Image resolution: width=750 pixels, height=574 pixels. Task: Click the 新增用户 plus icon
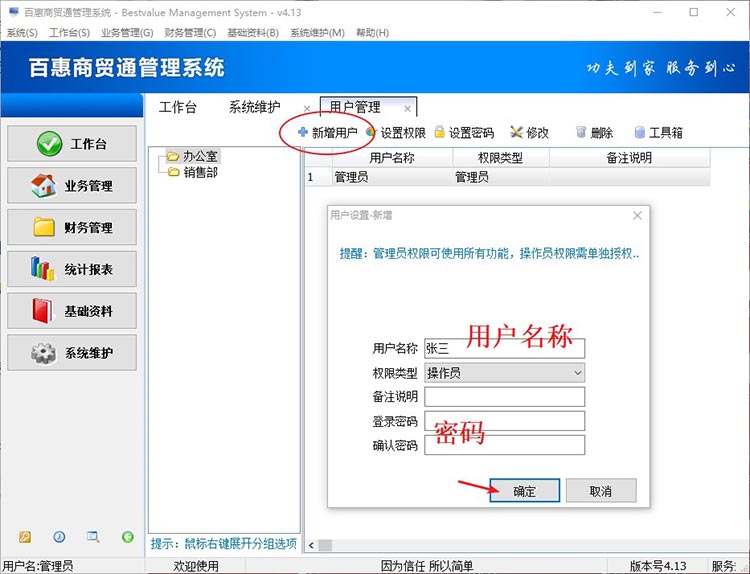[303, 132]
